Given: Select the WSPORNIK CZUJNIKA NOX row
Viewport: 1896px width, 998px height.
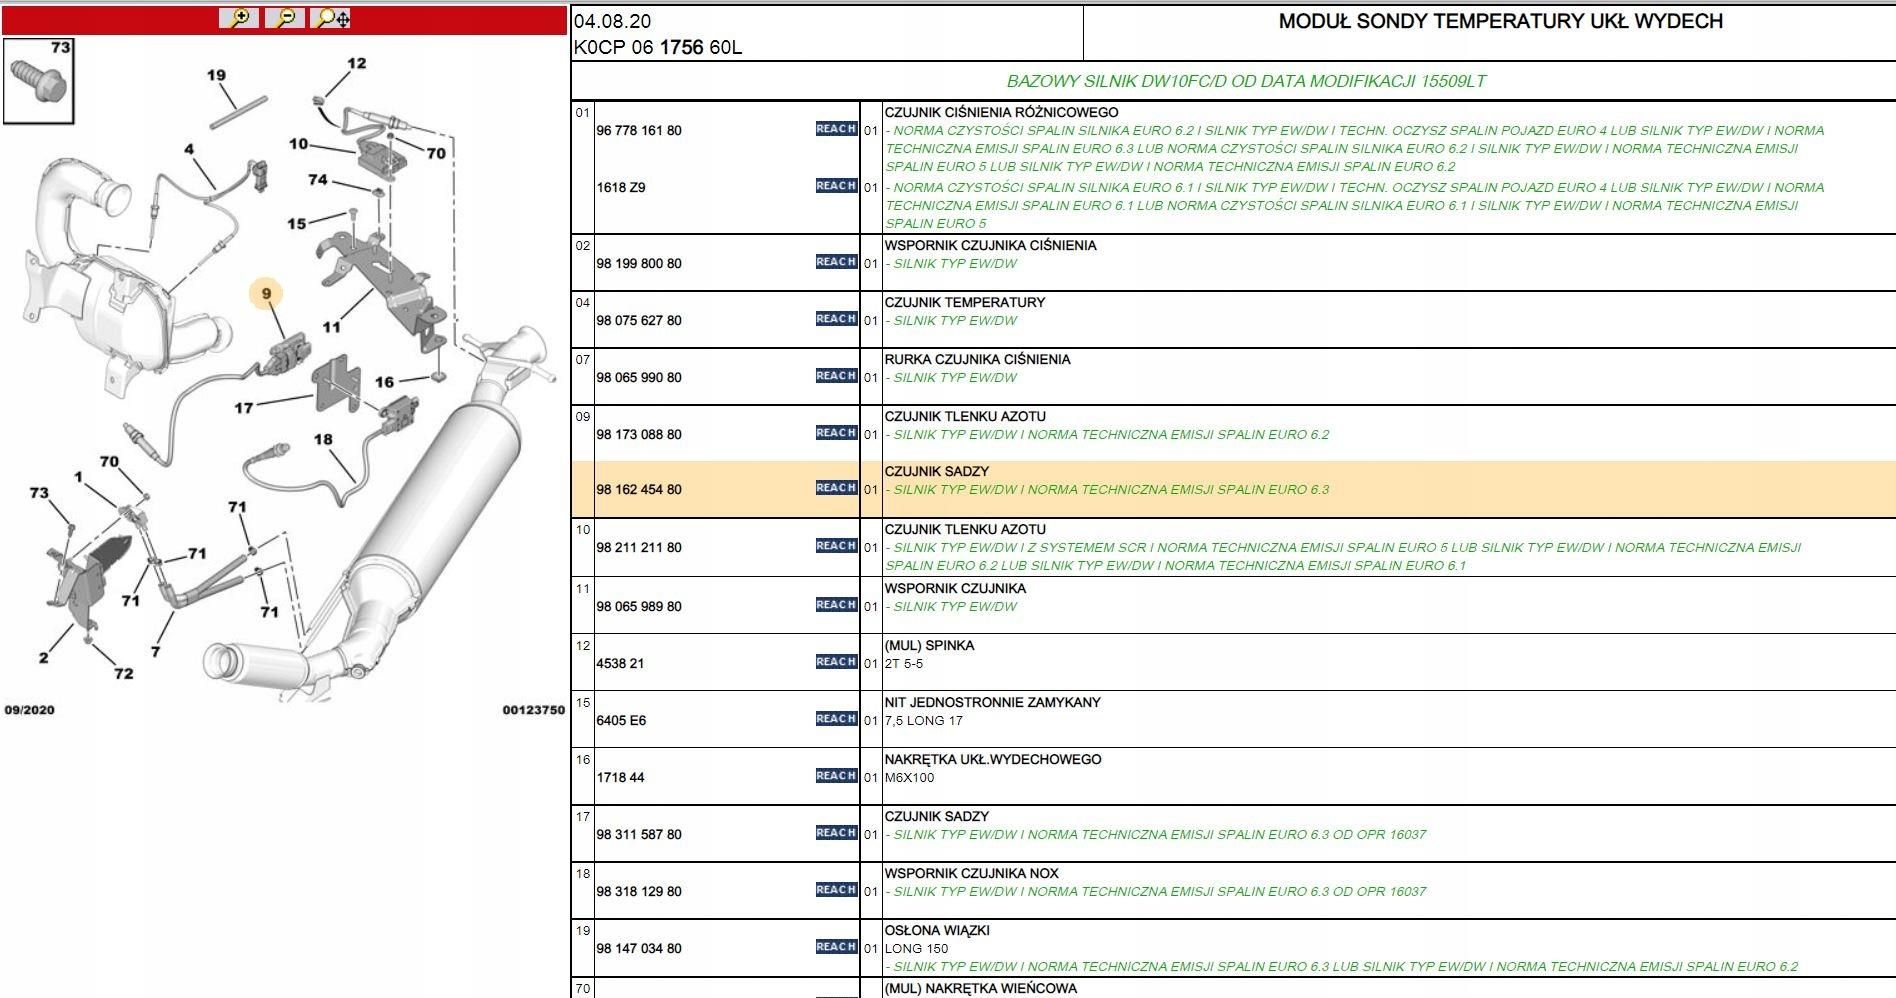Looking at the screenshot, I should tap(1233, 891).
